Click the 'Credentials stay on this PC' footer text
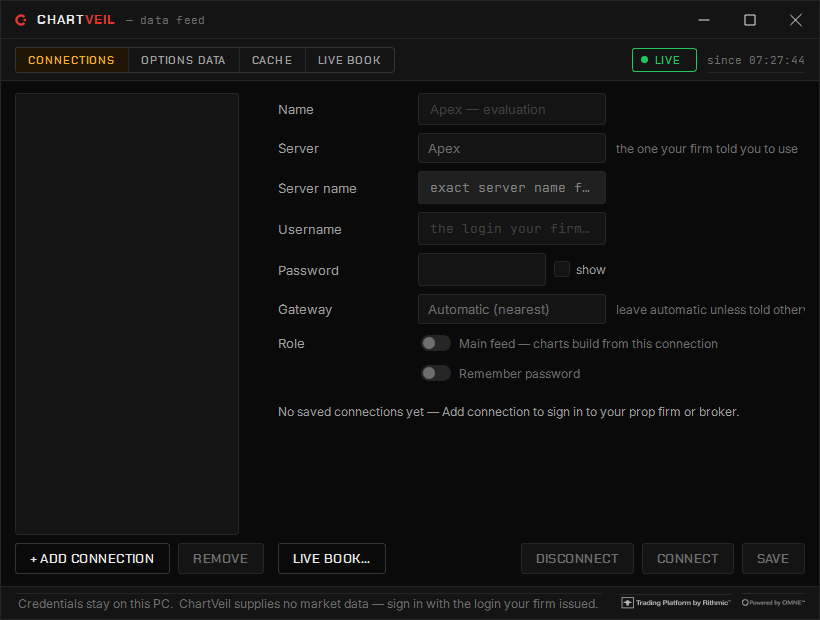The height and width of the screenshot is (620, 820). point(308,604)
